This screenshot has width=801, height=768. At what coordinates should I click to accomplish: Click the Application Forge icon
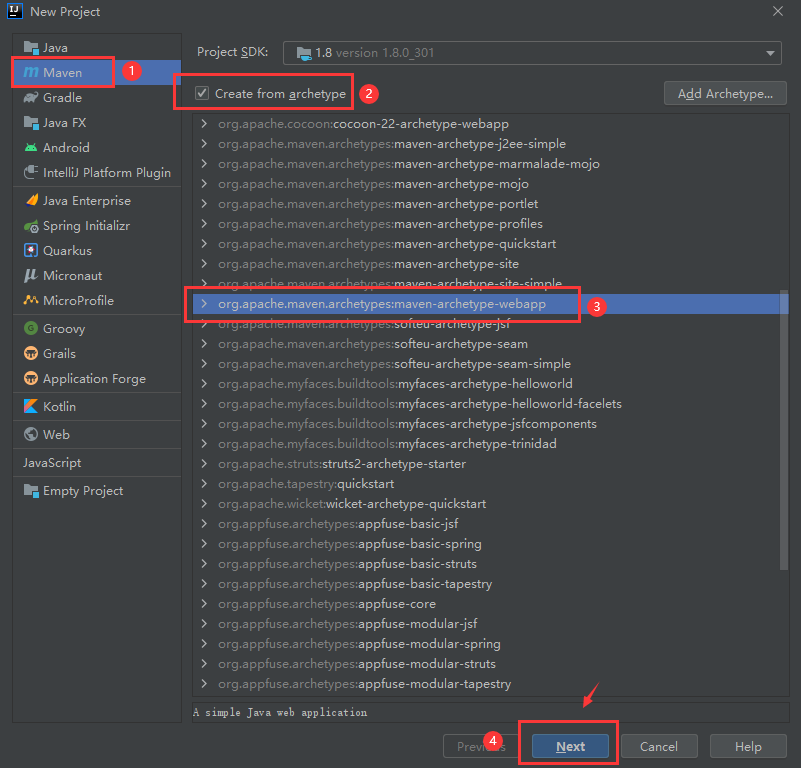[31, 378]
